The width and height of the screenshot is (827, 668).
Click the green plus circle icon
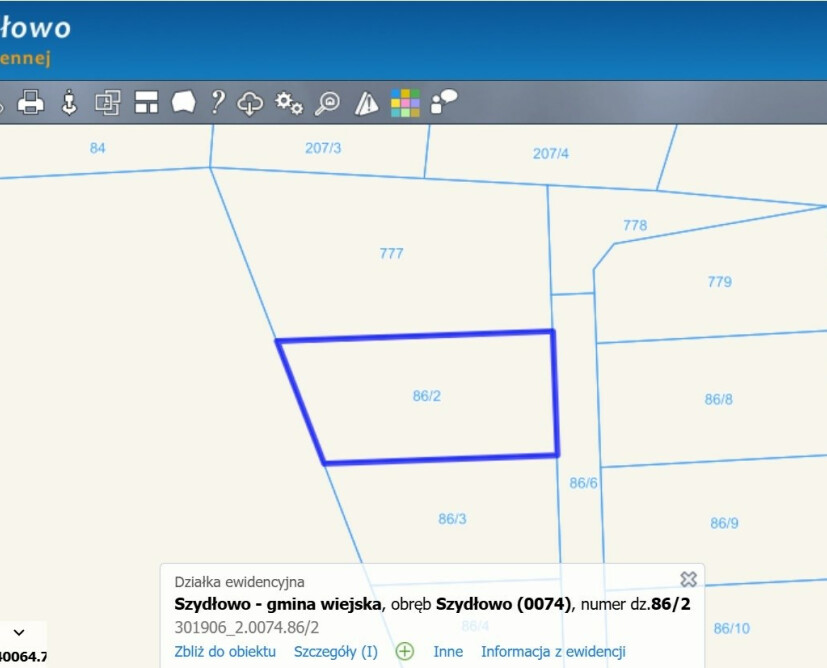click(x=405, y=651)
